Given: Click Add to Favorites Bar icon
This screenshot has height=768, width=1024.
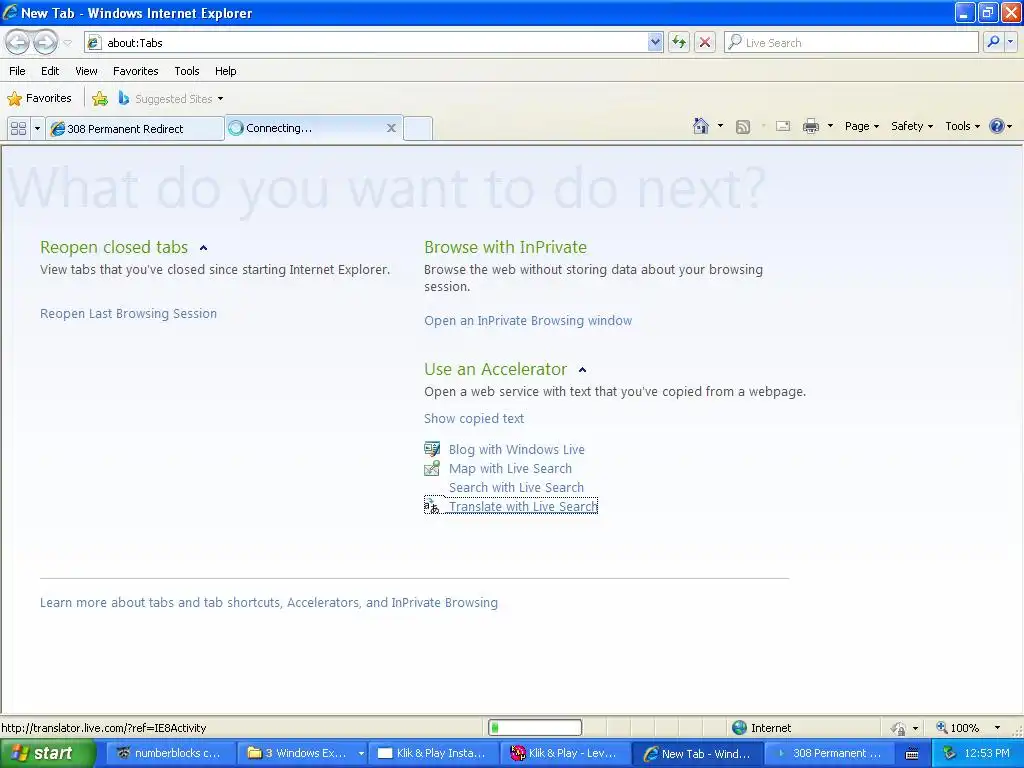Looking at the screenshot, I should coord(100,99).
